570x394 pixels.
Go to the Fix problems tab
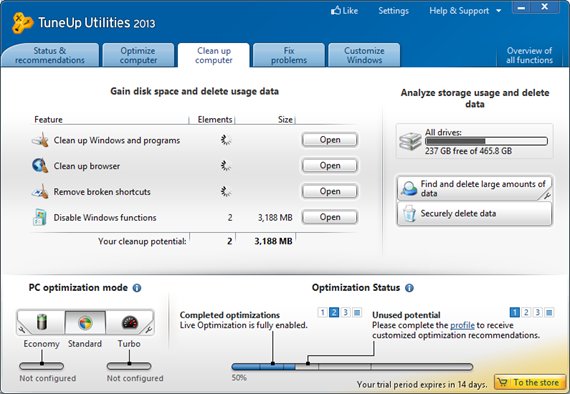click(289, 55)
